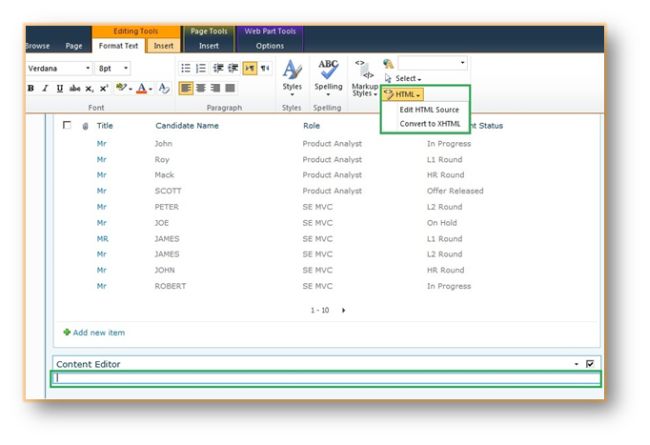Insert a bulleted list
This screenshot has width=650, height=445.
click(186, 68)
